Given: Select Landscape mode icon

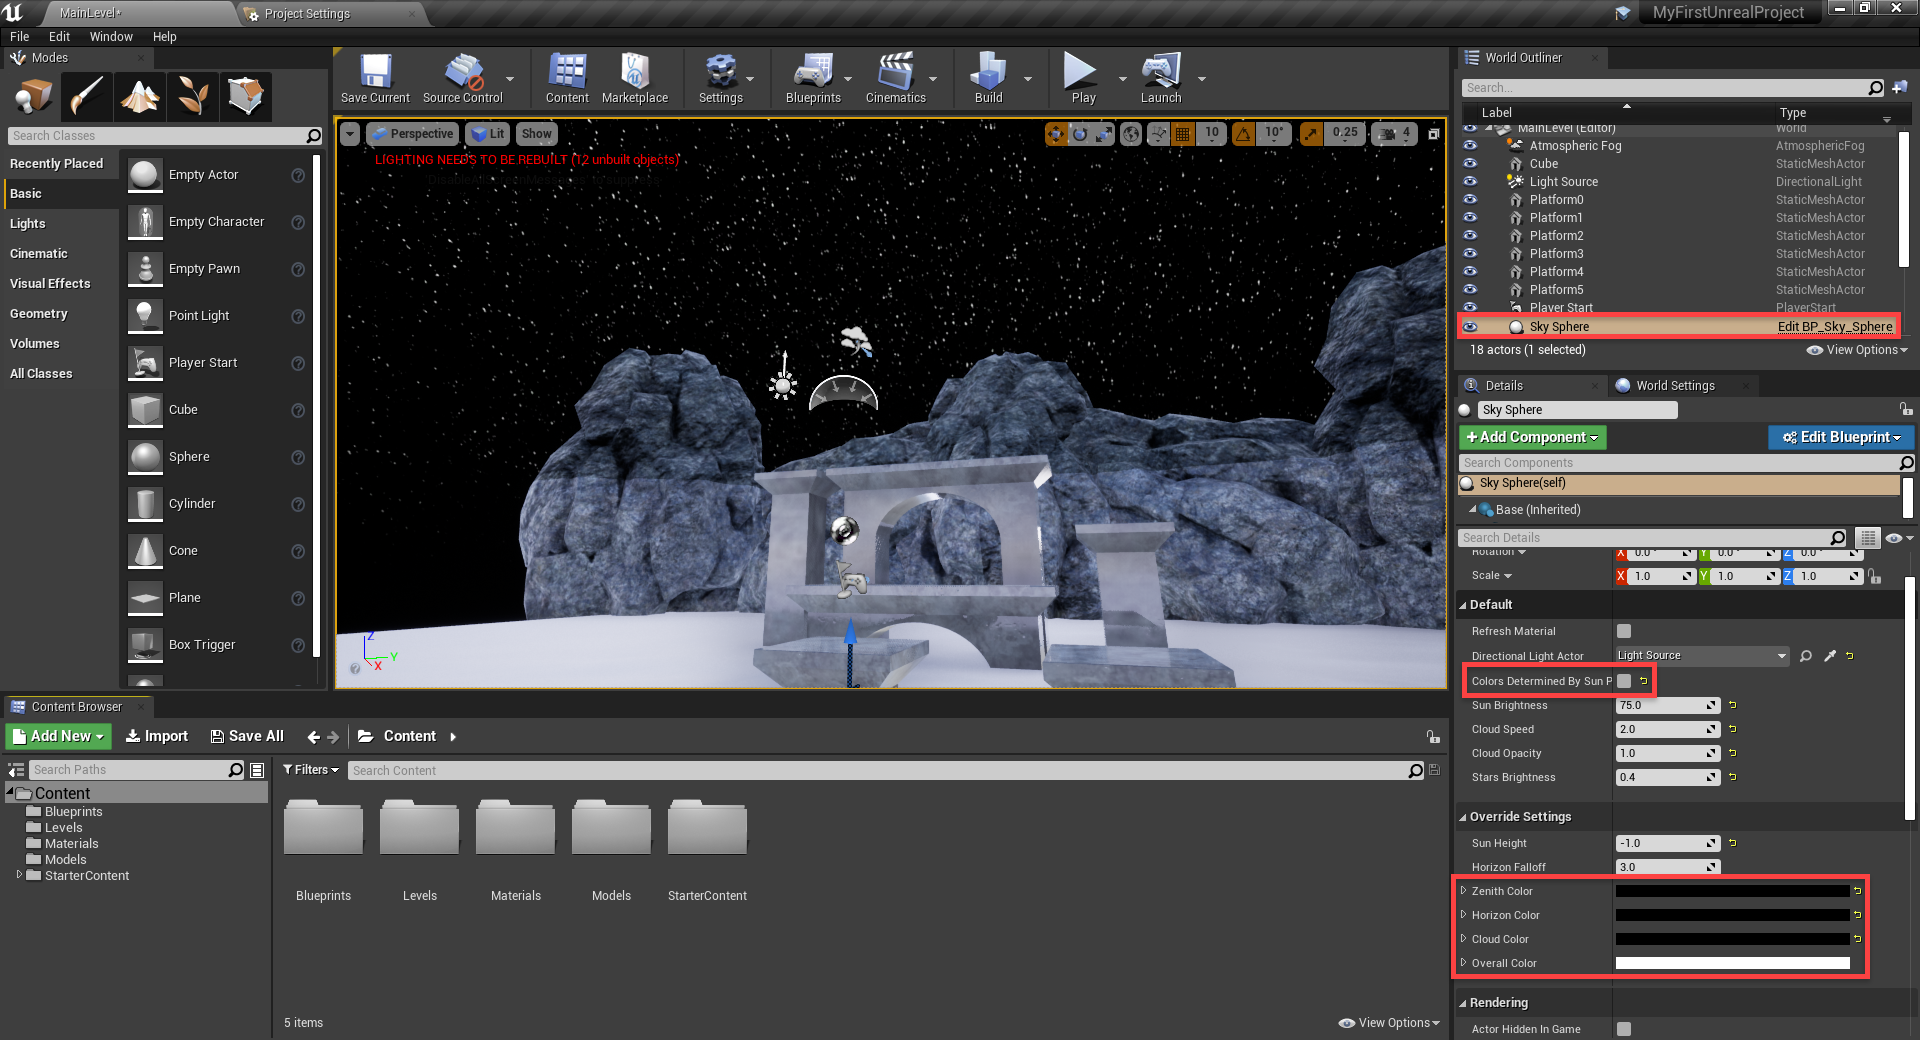Looking at the screenshot, I should [139, 96].
